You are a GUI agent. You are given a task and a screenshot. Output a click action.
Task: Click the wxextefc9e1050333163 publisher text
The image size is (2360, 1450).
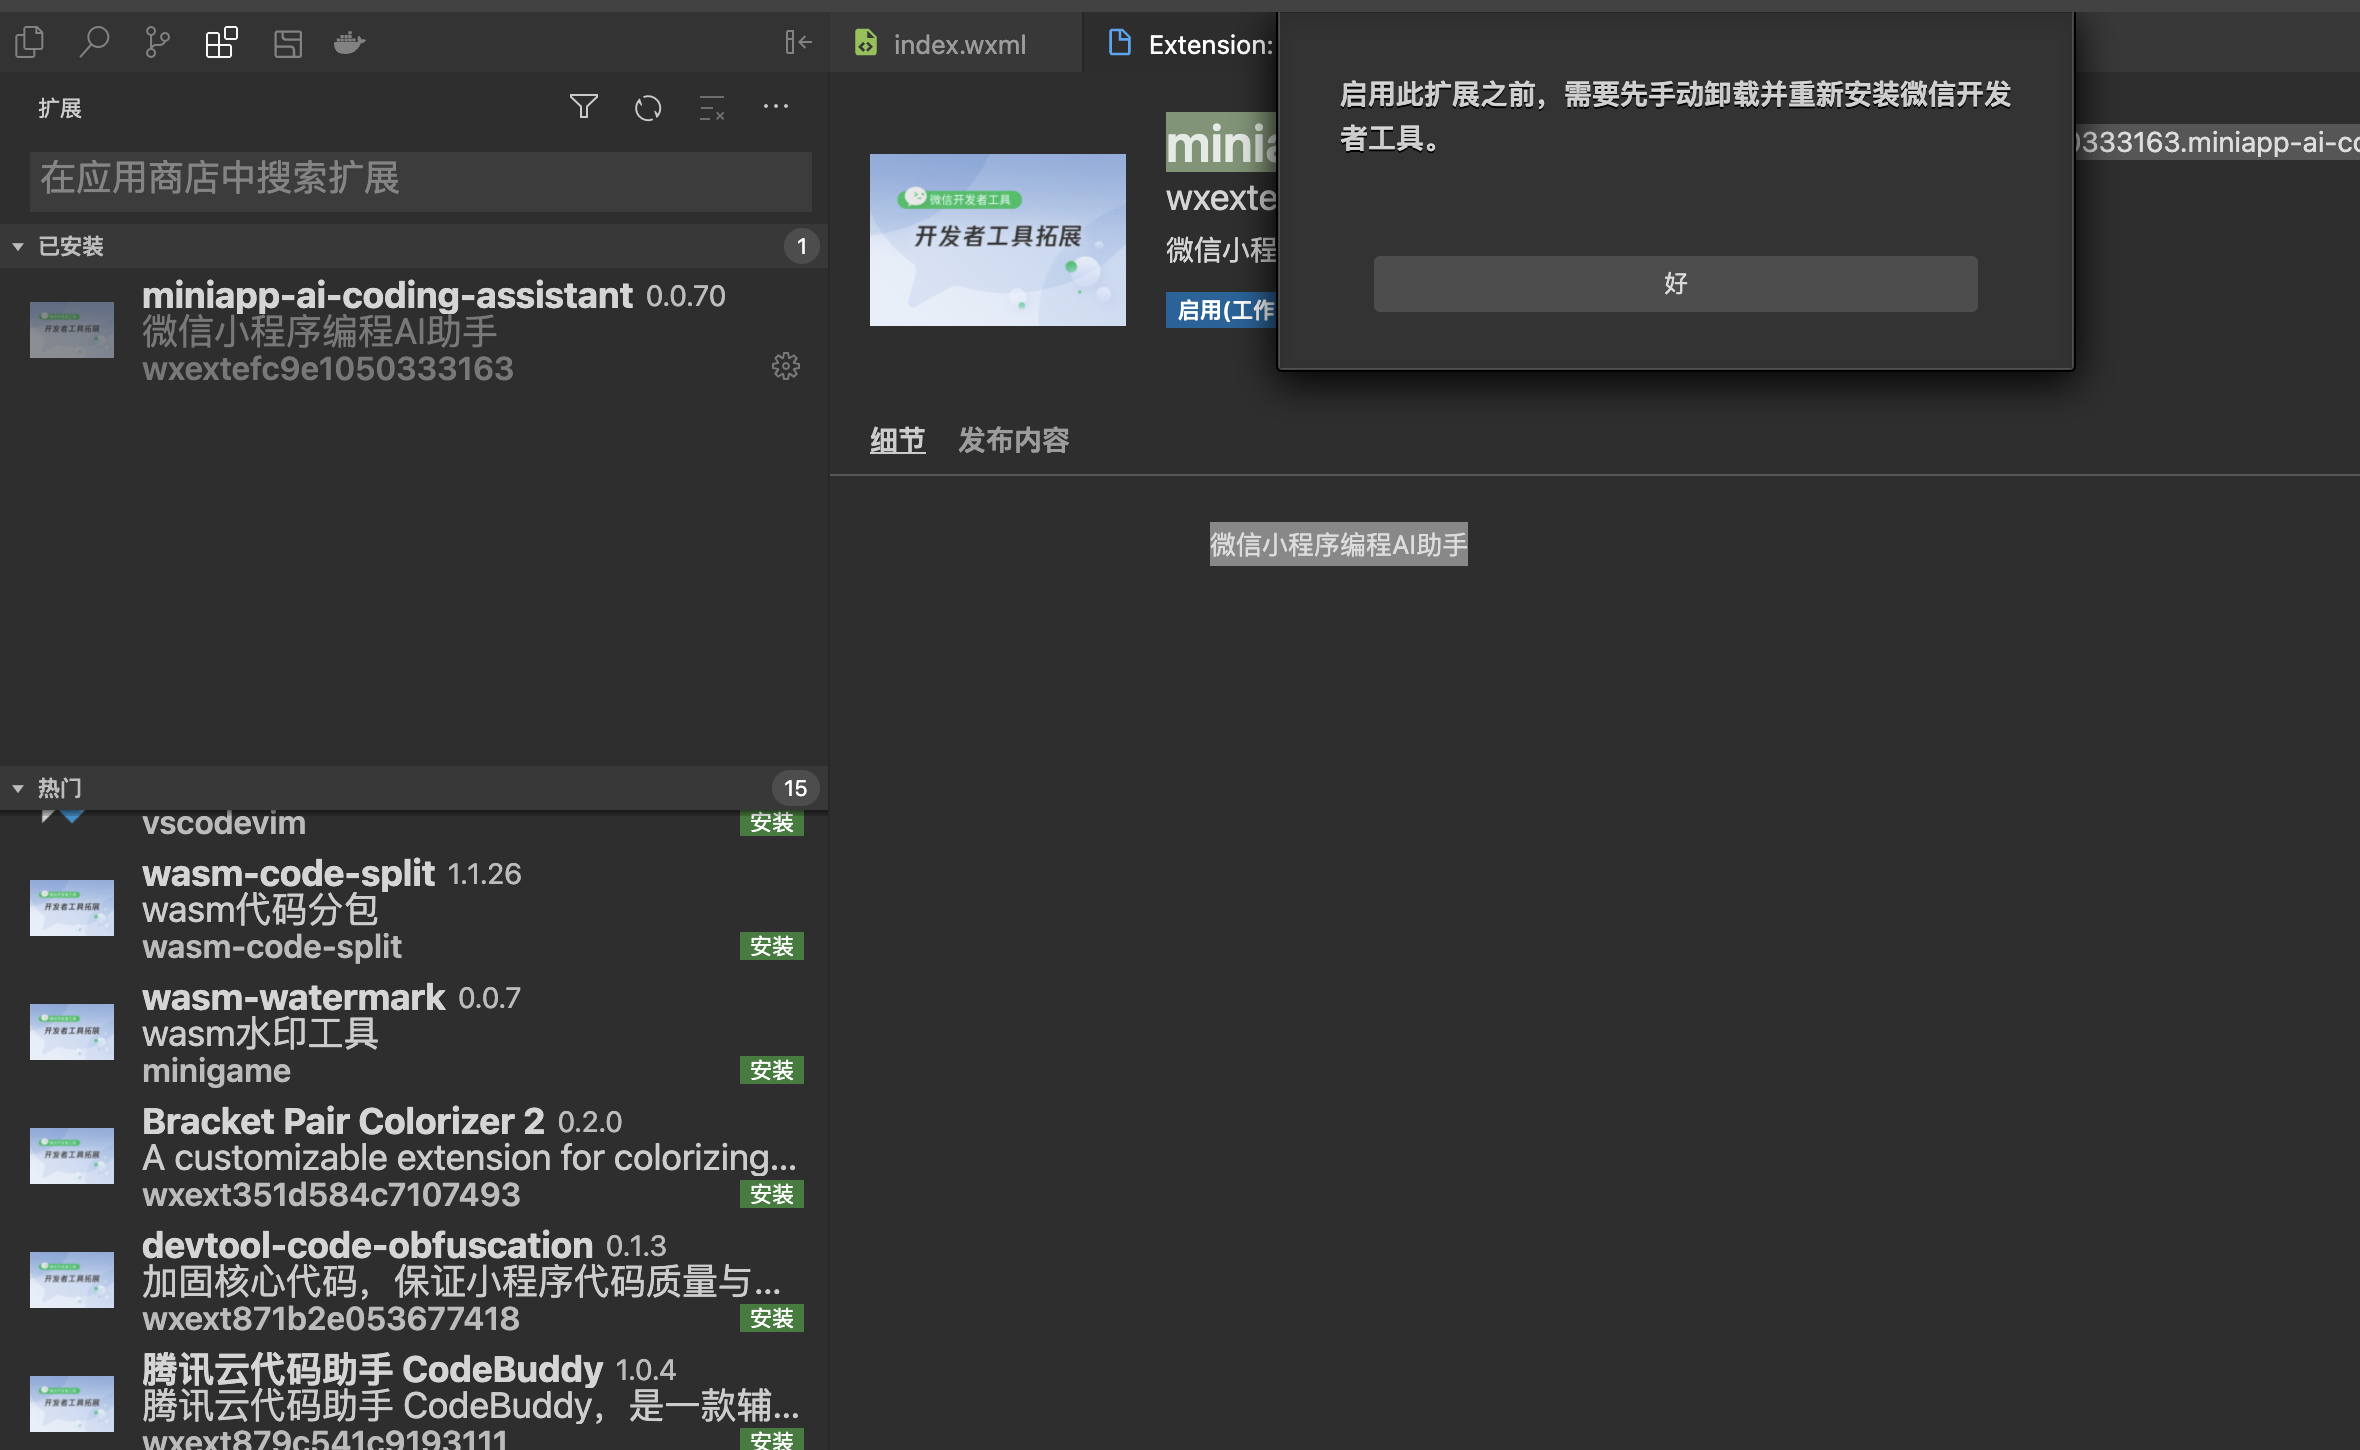click(x=328, y=369)
